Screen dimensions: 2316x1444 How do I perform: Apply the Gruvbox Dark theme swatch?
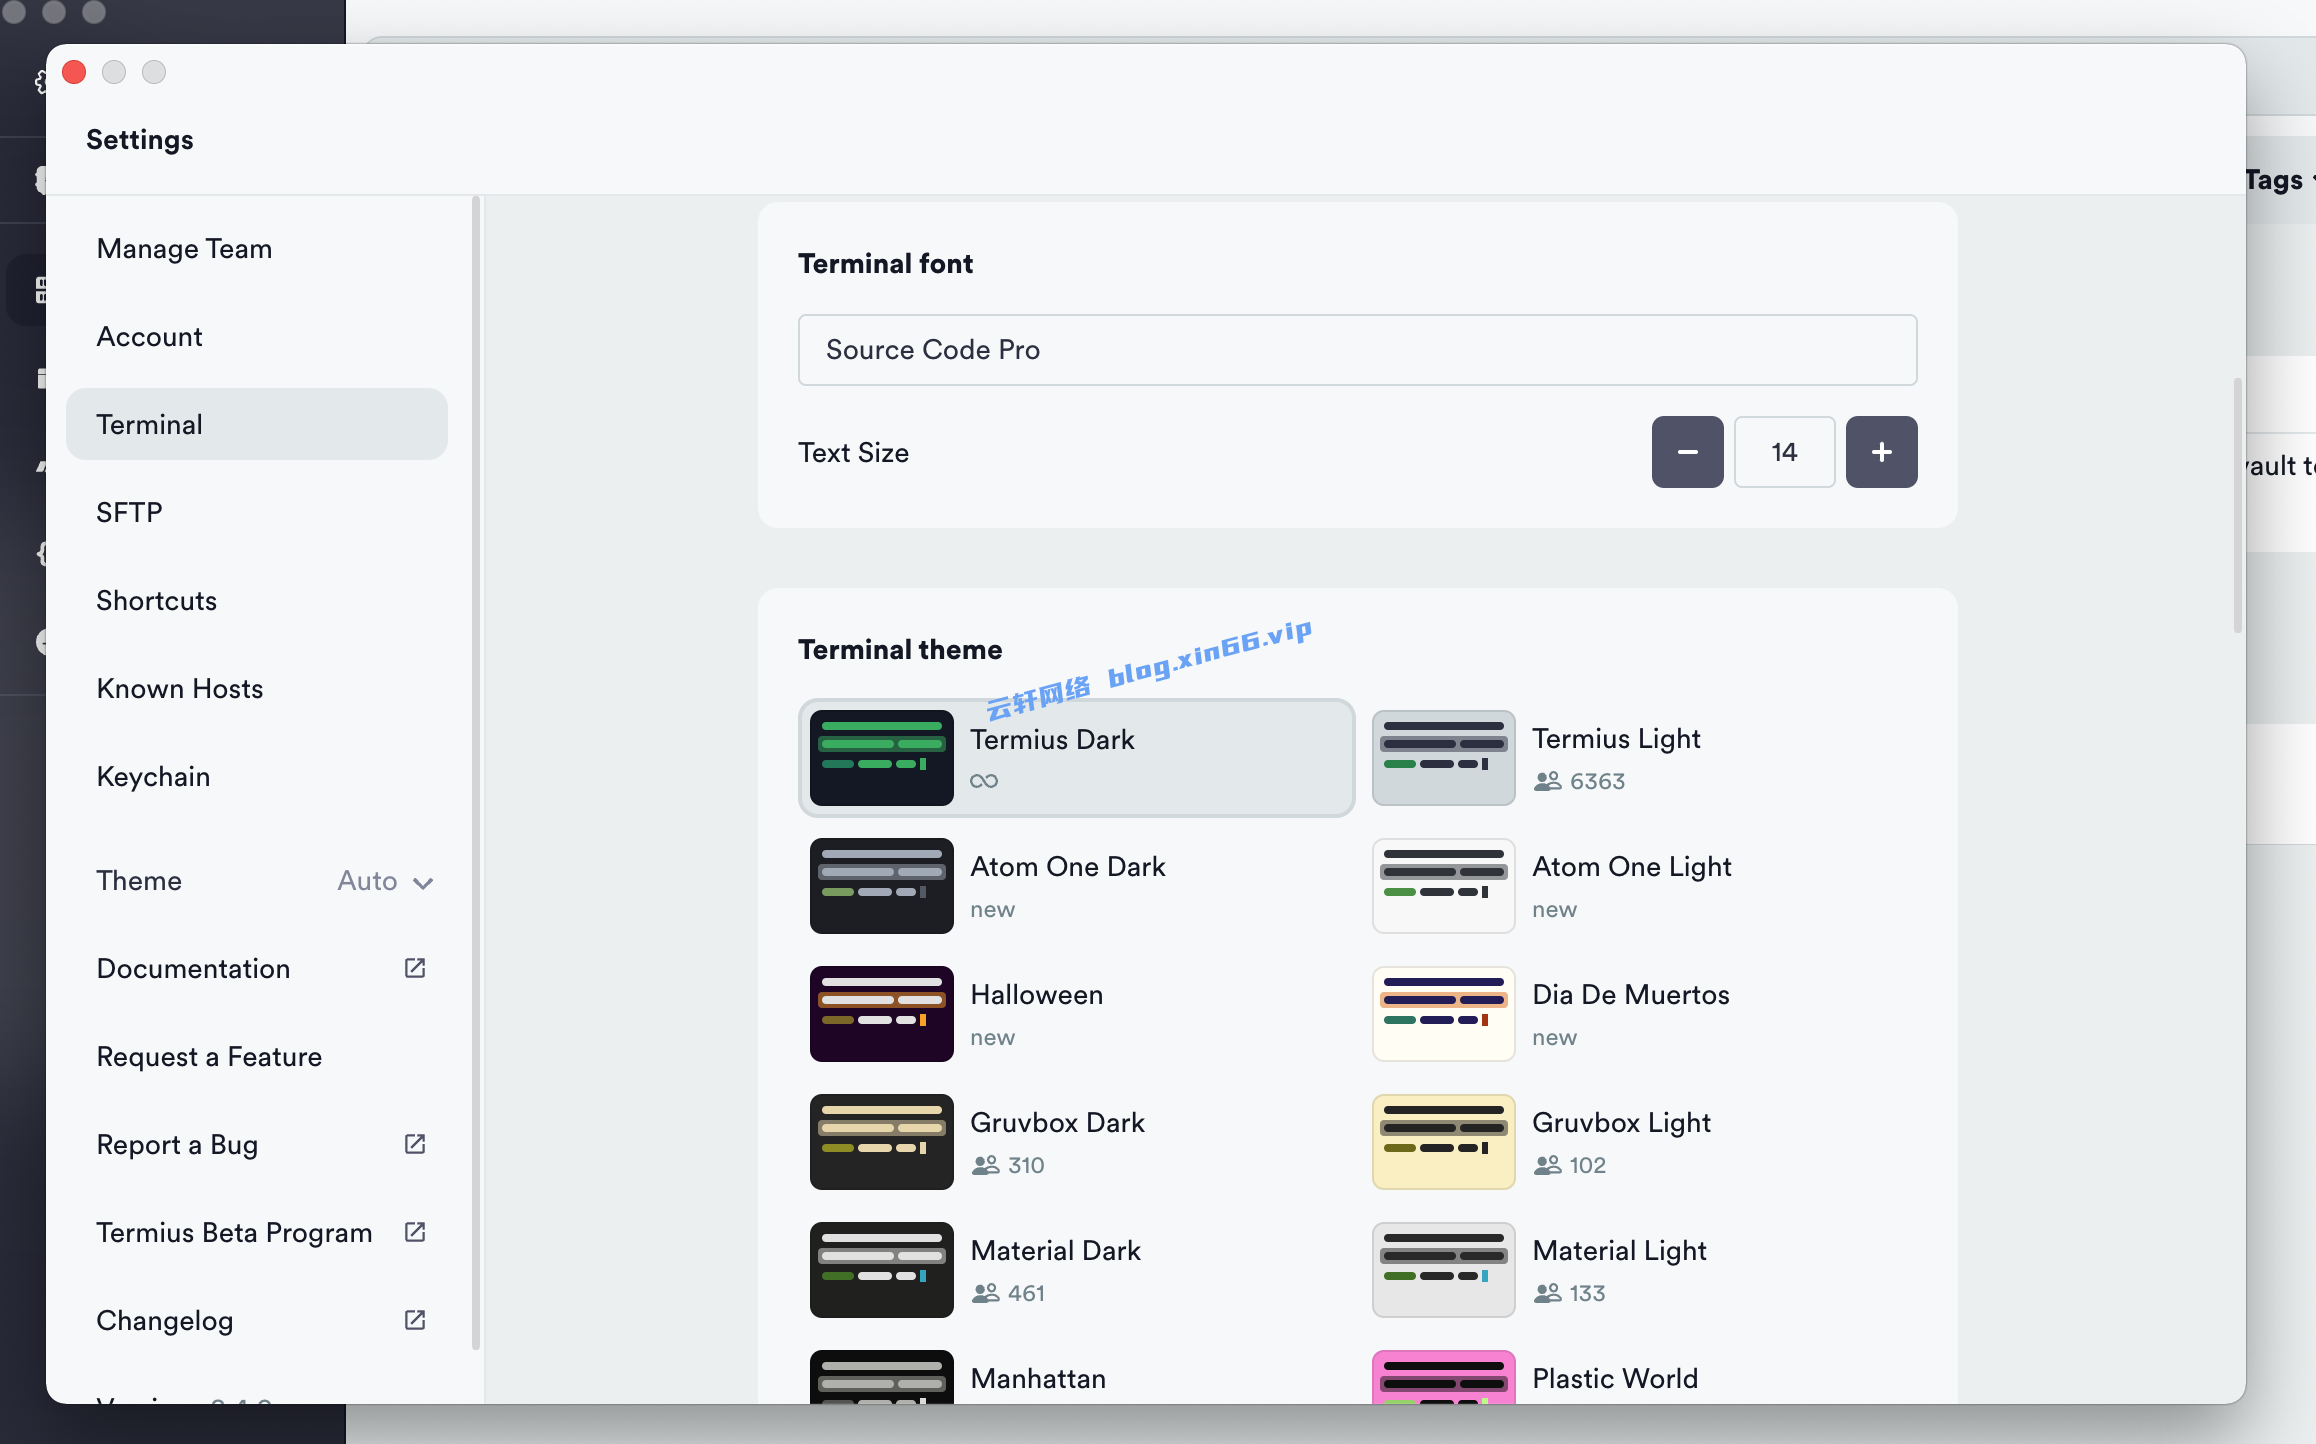coord(881,1142)
